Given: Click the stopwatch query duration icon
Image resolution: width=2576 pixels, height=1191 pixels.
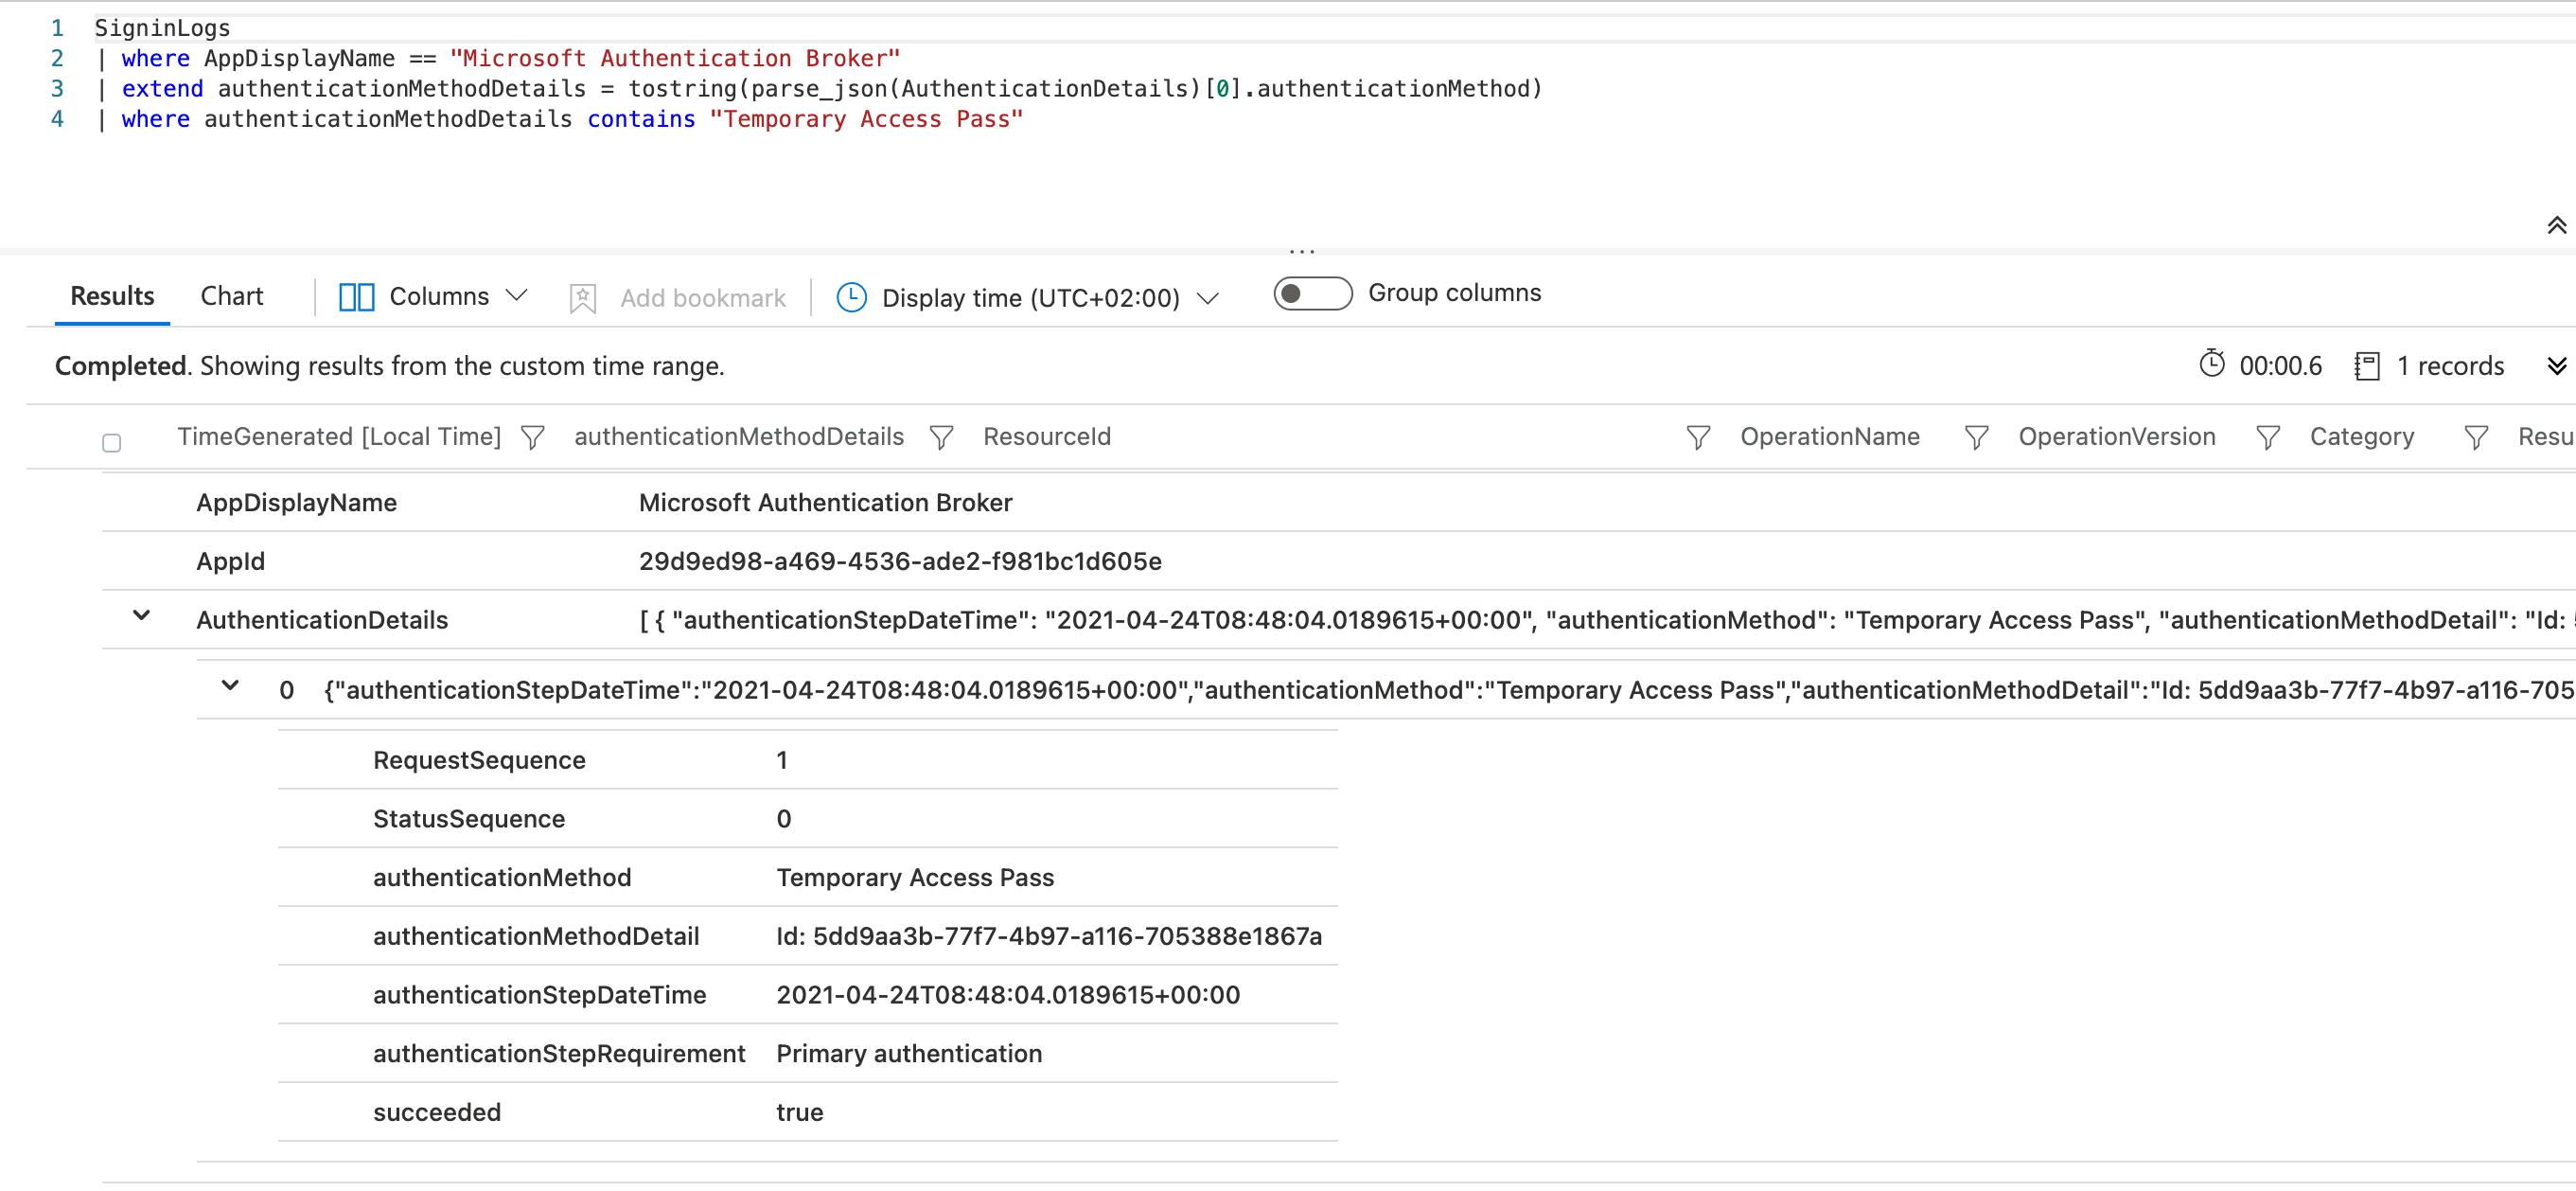Looking at the screenshot, I should coord(2212,364).
